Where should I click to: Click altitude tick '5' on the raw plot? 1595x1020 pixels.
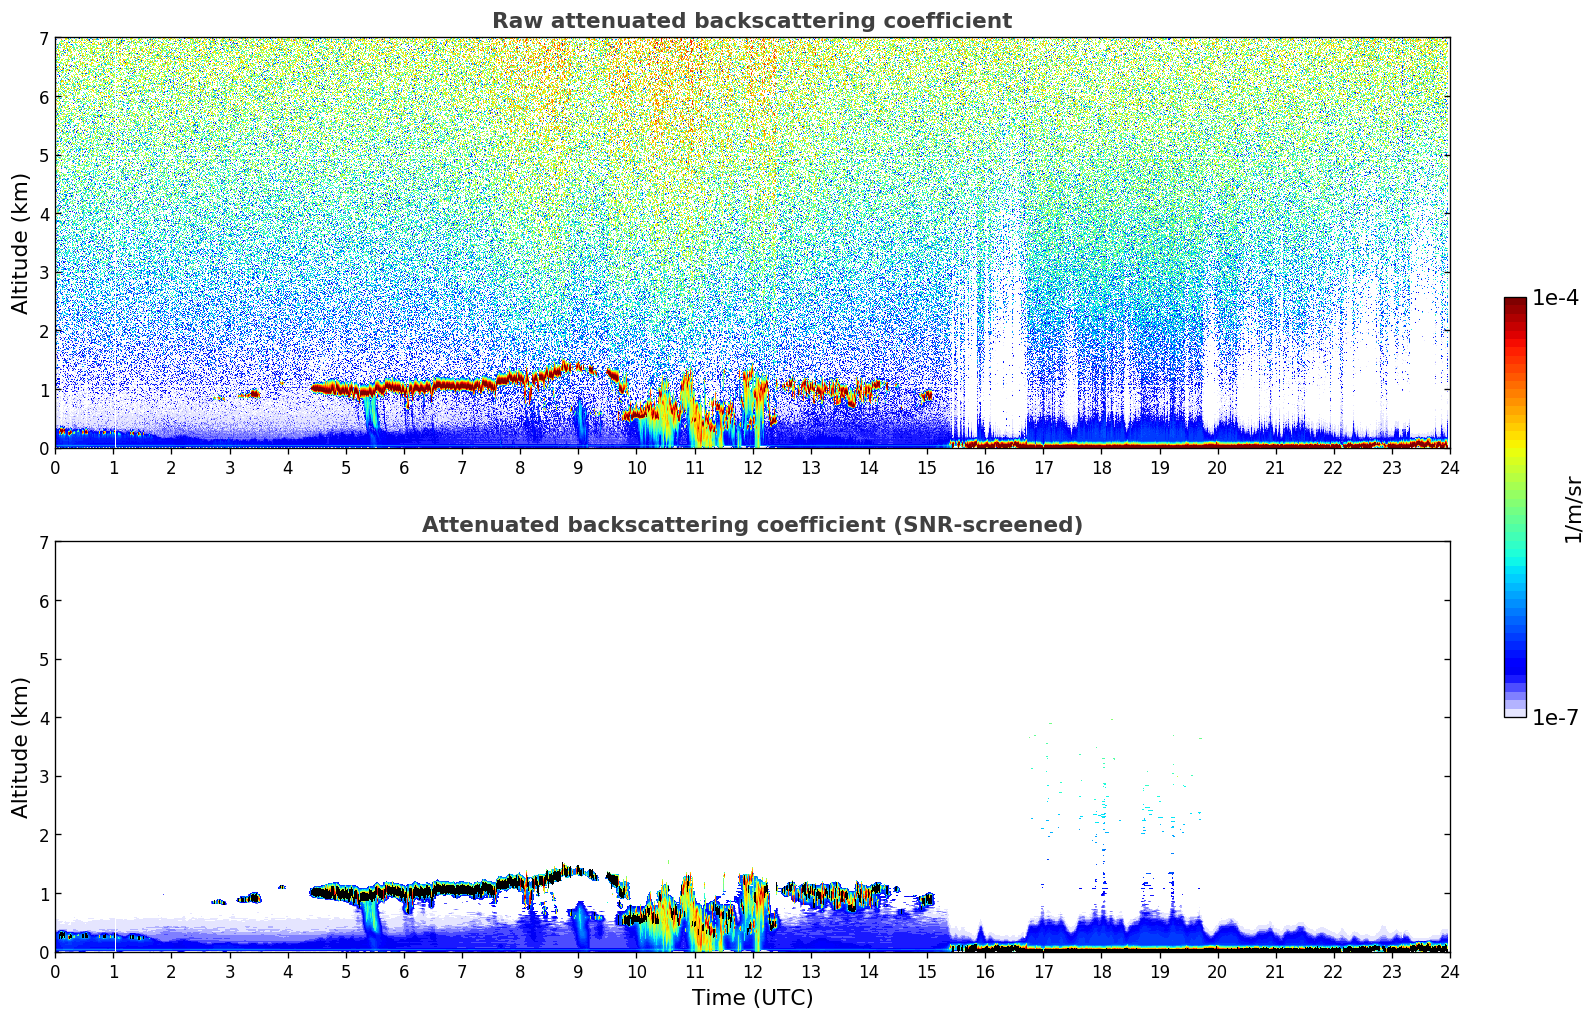[43, 156]
